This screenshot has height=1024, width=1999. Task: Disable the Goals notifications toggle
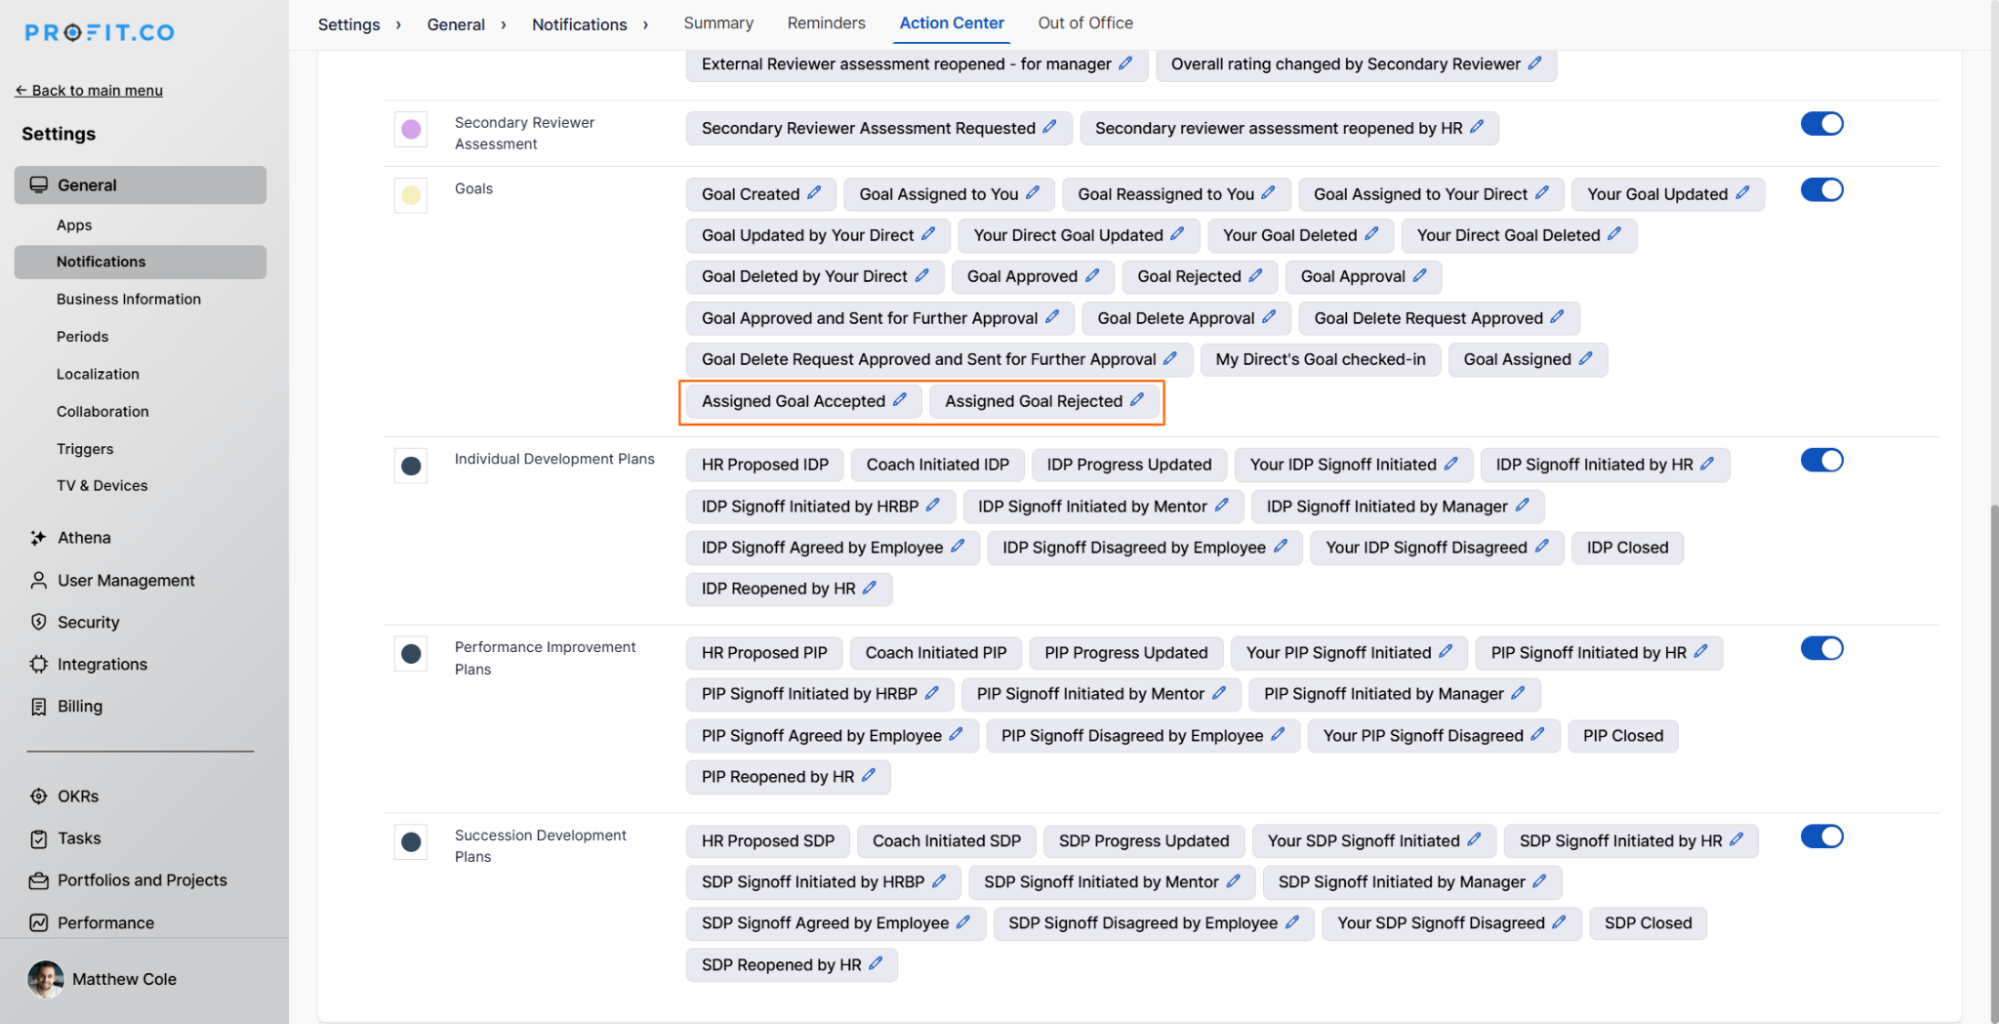[1821, 190]
